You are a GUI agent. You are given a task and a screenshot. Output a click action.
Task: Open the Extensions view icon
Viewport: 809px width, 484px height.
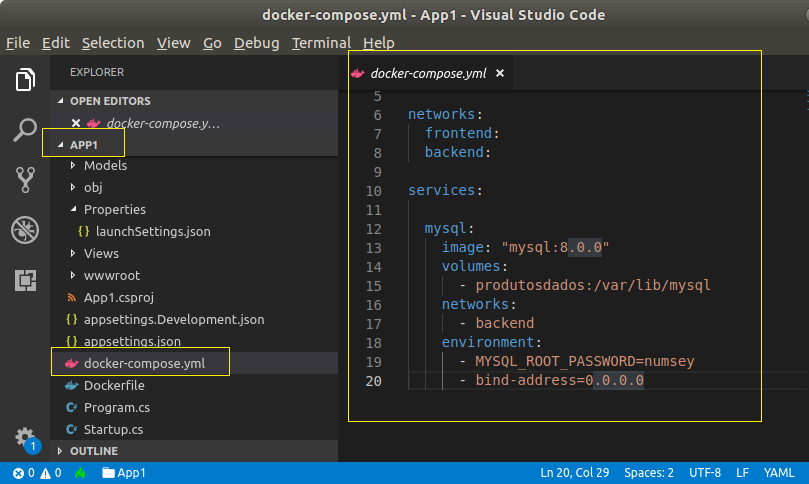click(x=25, y=280)
